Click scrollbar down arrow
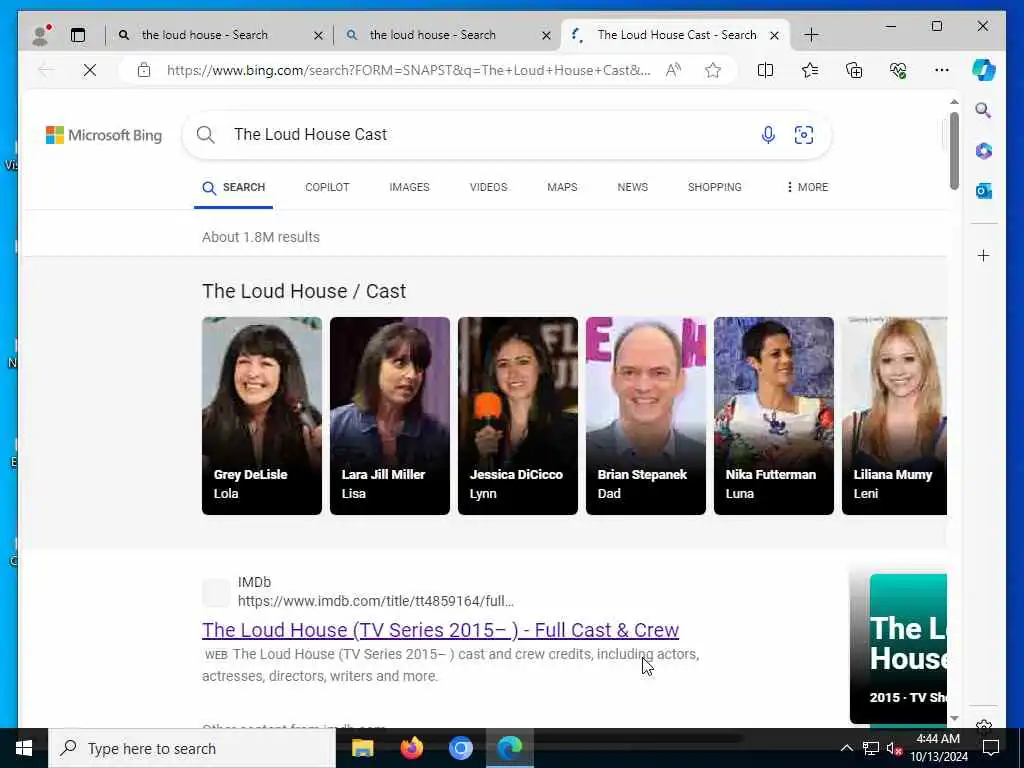Viewport: 1024px width, 768px height. [x=954, y=718]
